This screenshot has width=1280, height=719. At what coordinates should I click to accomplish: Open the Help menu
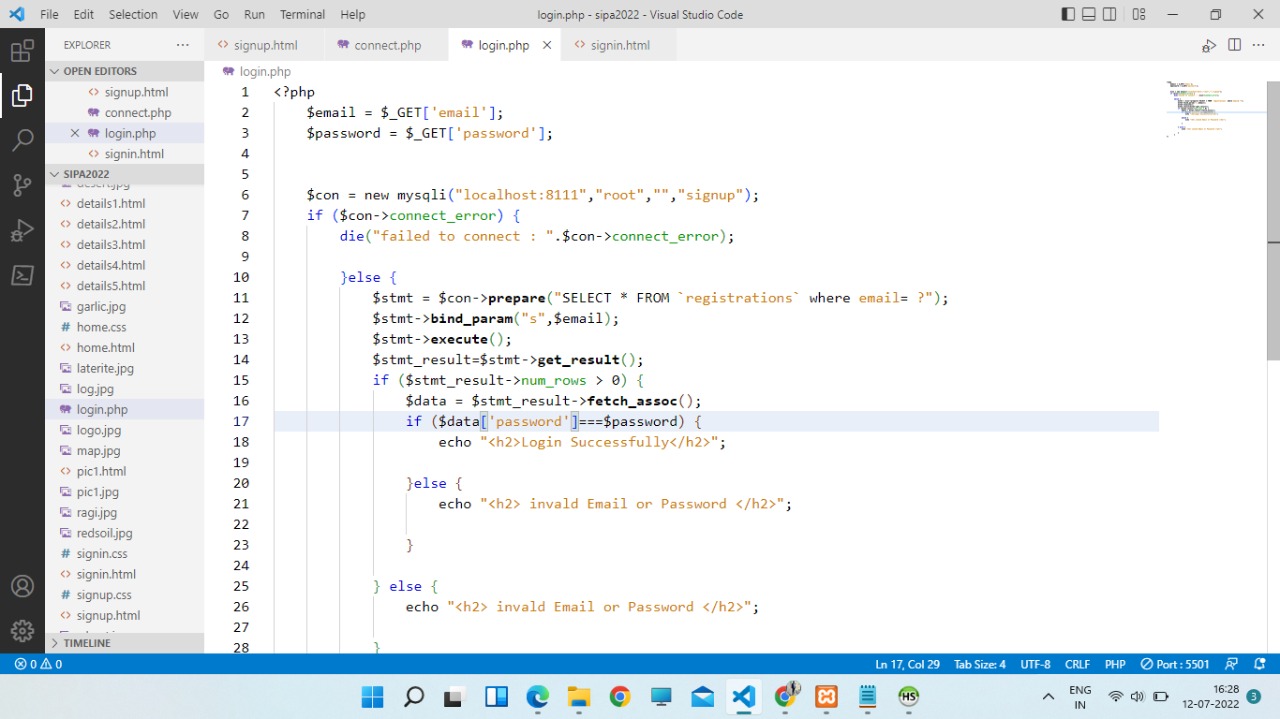352,14
